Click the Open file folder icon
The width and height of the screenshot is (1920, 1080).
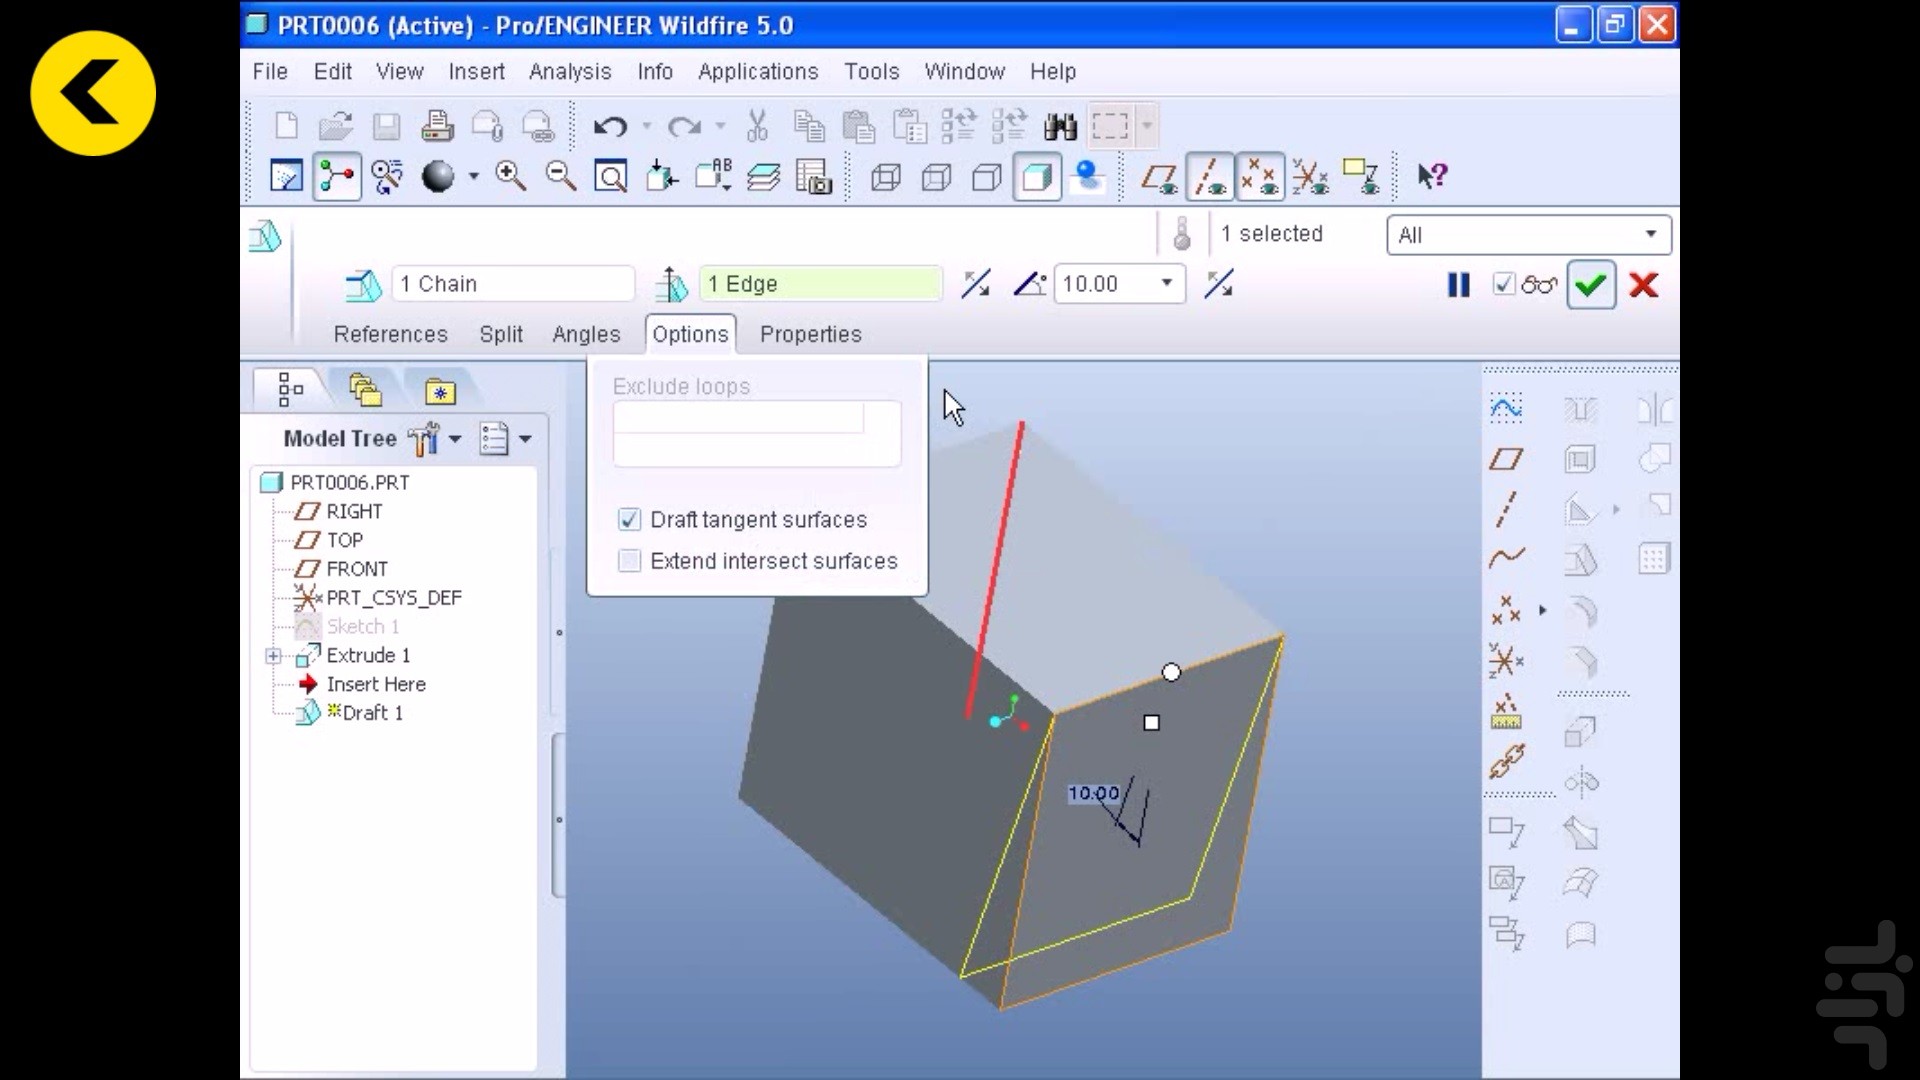[x=336, y=126]
